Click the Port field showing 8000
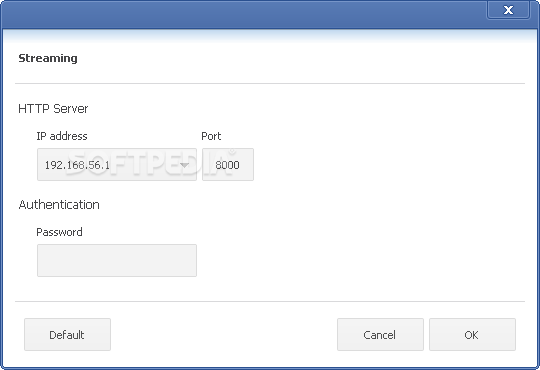 pos(228,165)
